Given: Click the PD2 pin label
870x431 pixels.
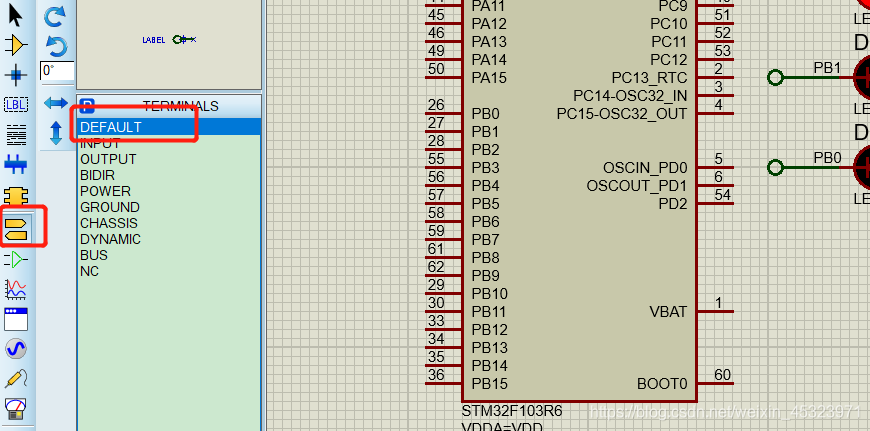Looking at the screenshot, I should (673, 204).
